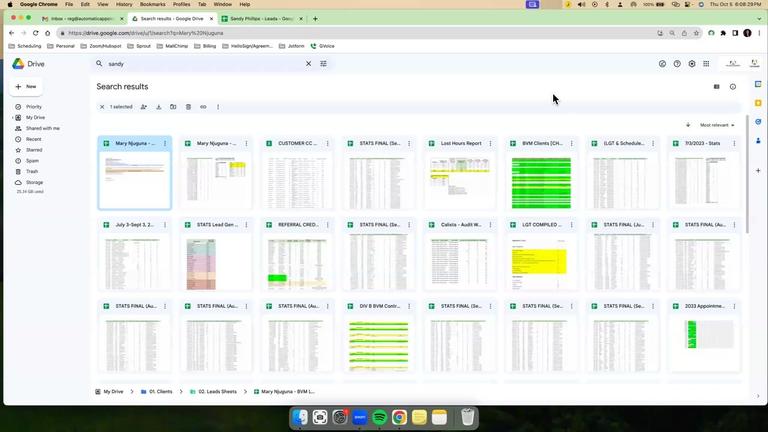Select the Lost Hours Report thumbnail
Viewport: 768px width, 432px height.
[460, 180]
